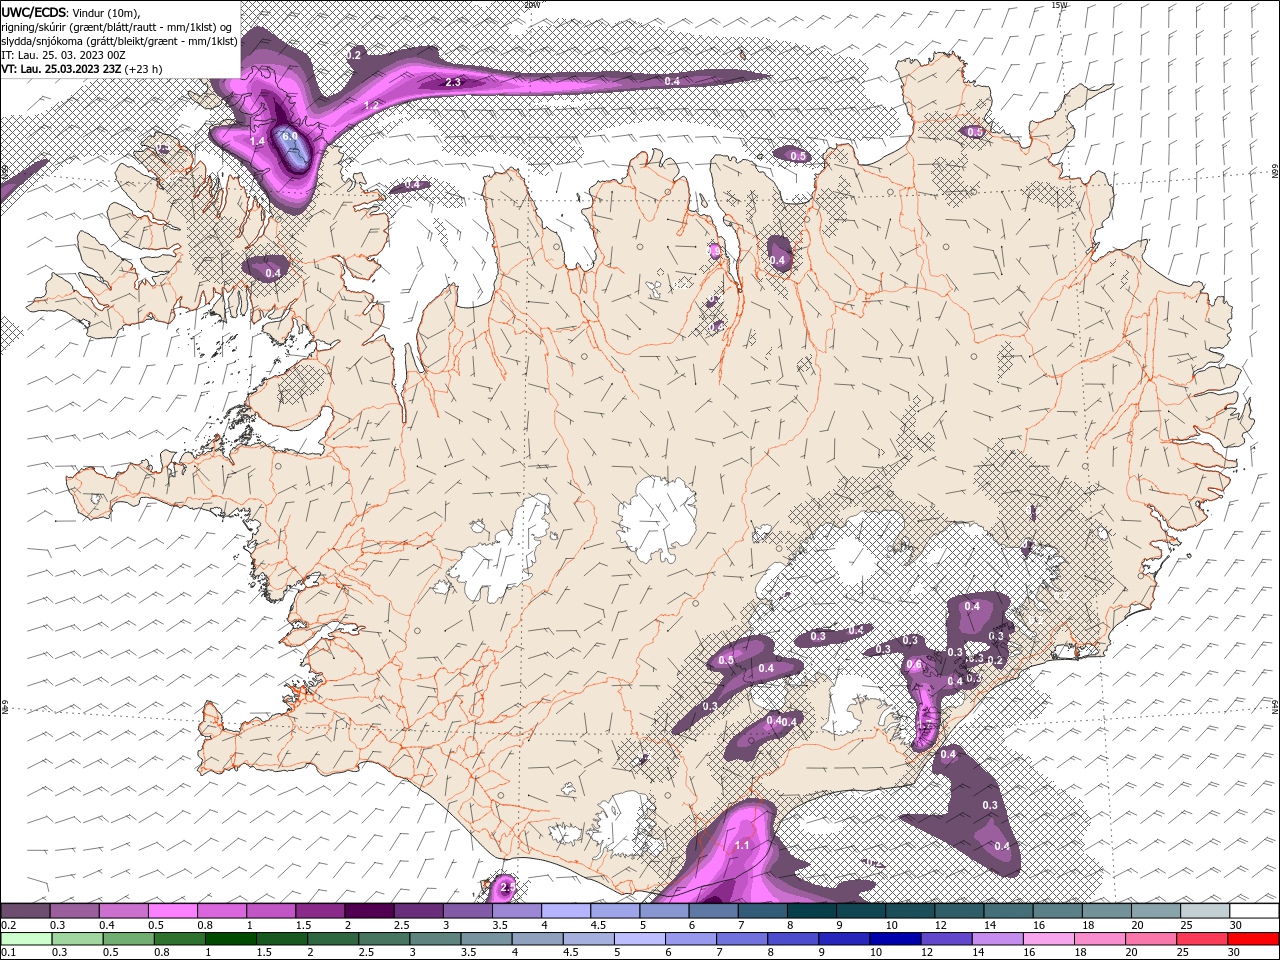The image size is (1280, 960).
Task: Click the snow legend swatch for 14–16
Action: pyautogui.click(x=1008, y=911)
